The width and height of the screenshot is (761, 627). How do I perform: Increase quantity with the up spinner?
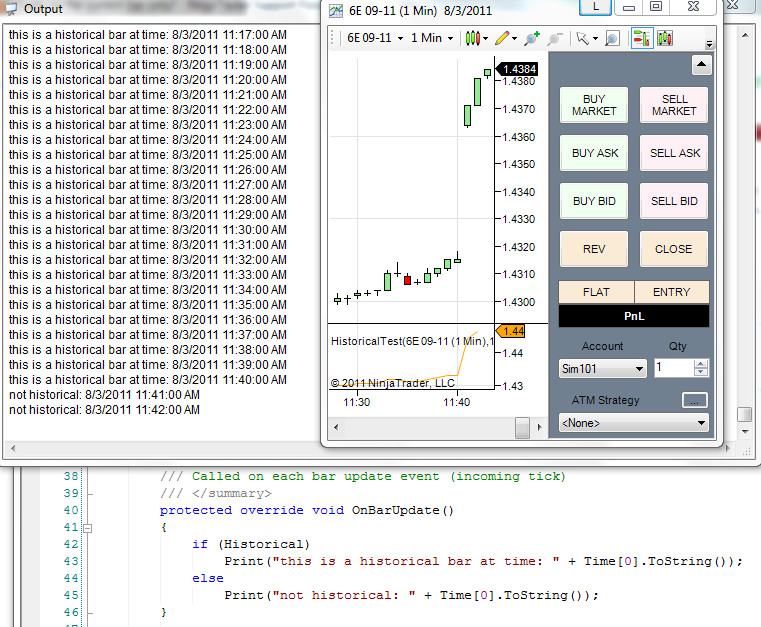[x=700, y=363]
